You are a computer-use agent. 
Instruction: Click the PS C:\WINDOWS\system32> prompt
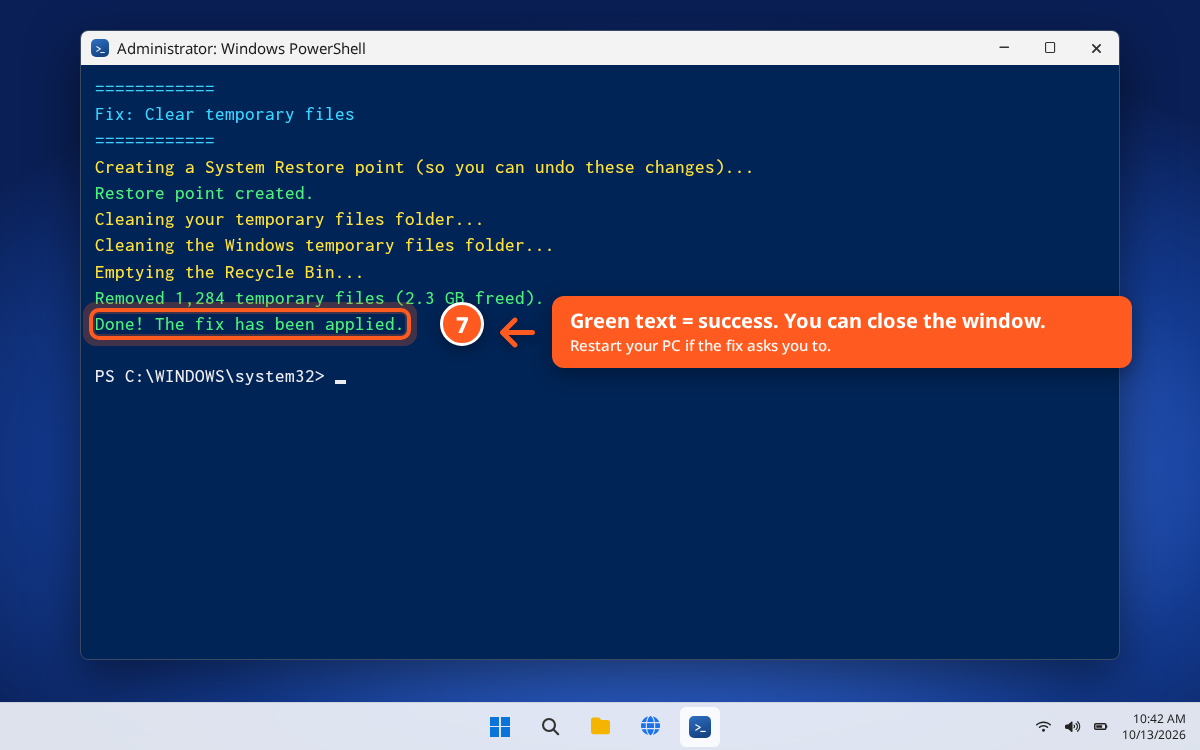point(210,376)
